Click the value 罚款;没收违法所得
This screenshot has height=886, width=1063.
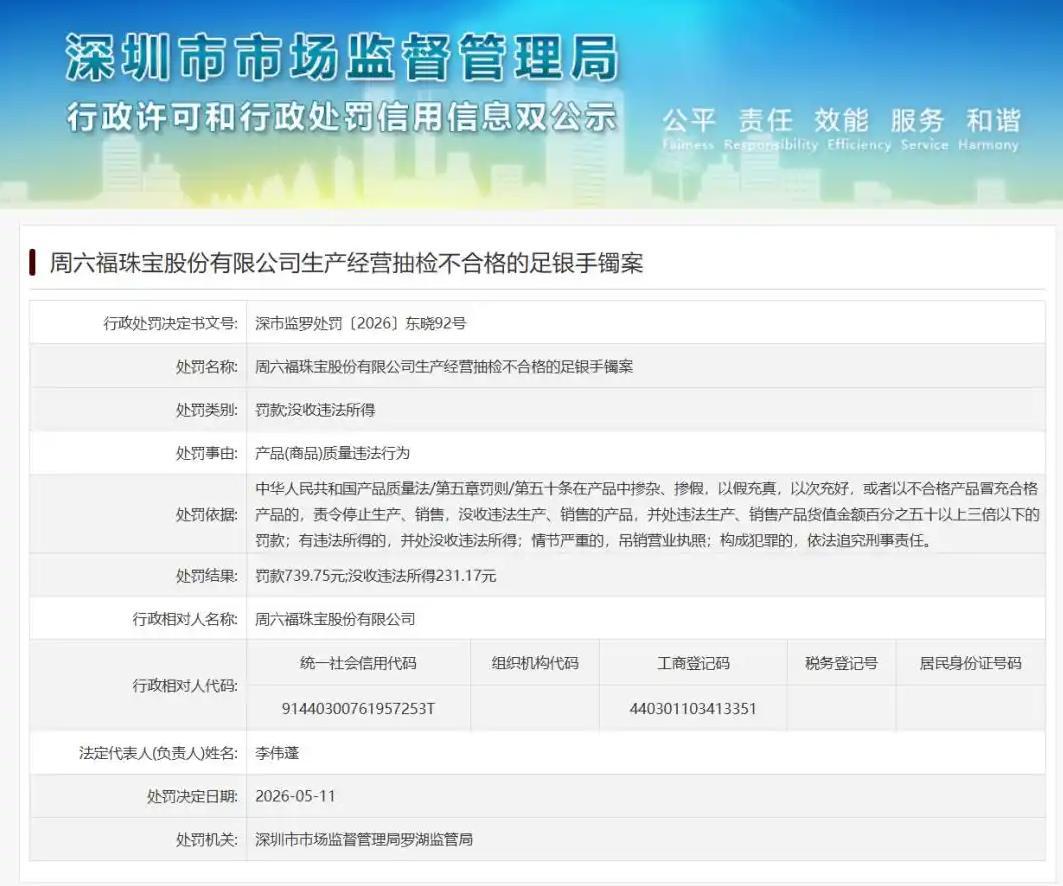click(315, 410)
